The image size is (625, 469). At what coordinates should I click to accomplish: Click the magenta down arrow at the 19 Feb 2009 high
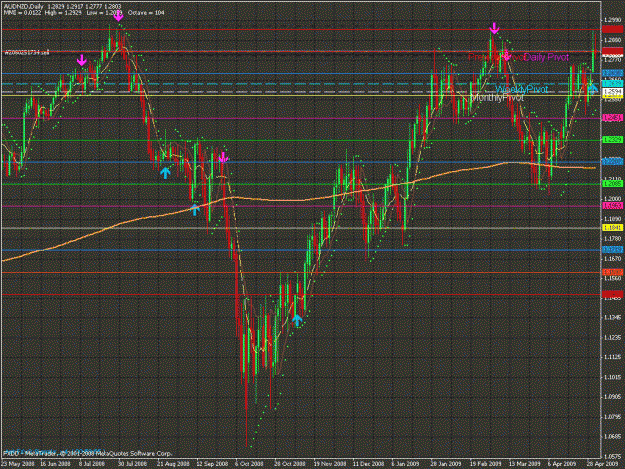pyautogui.click(x=494, y=28)
